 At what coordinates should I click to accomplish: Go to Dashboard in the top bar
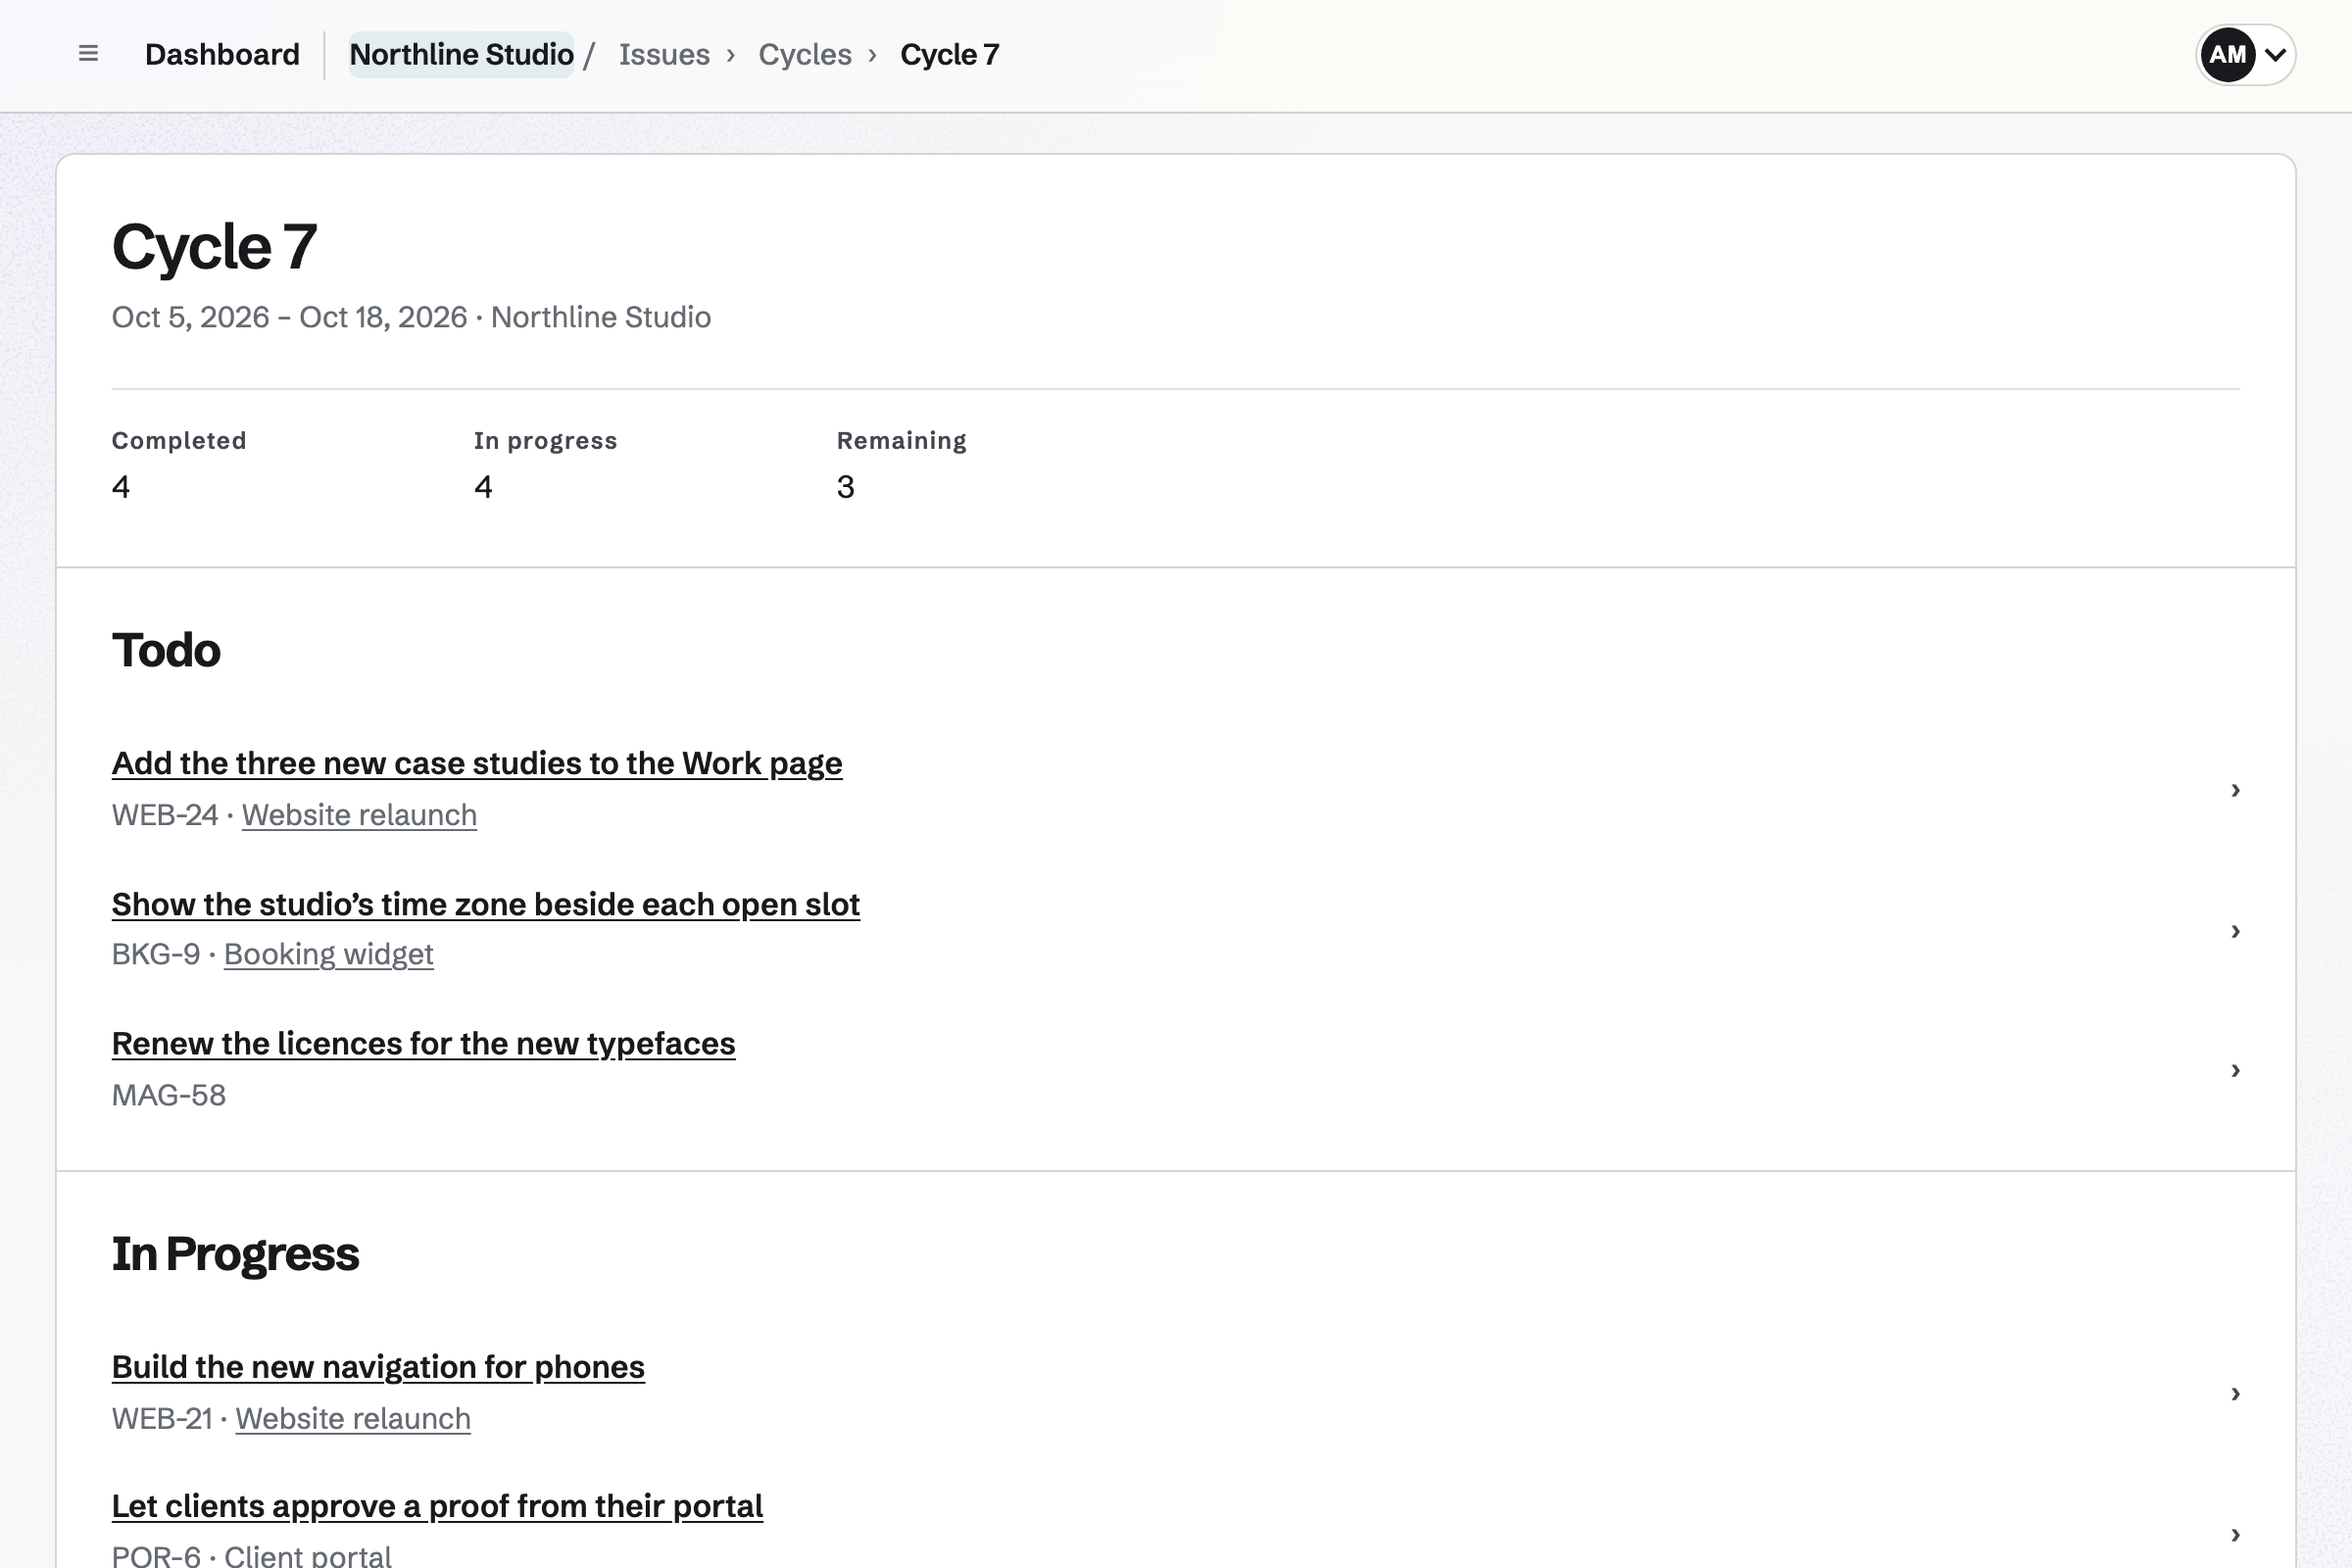pyautogui.click(x=222, y=54)
